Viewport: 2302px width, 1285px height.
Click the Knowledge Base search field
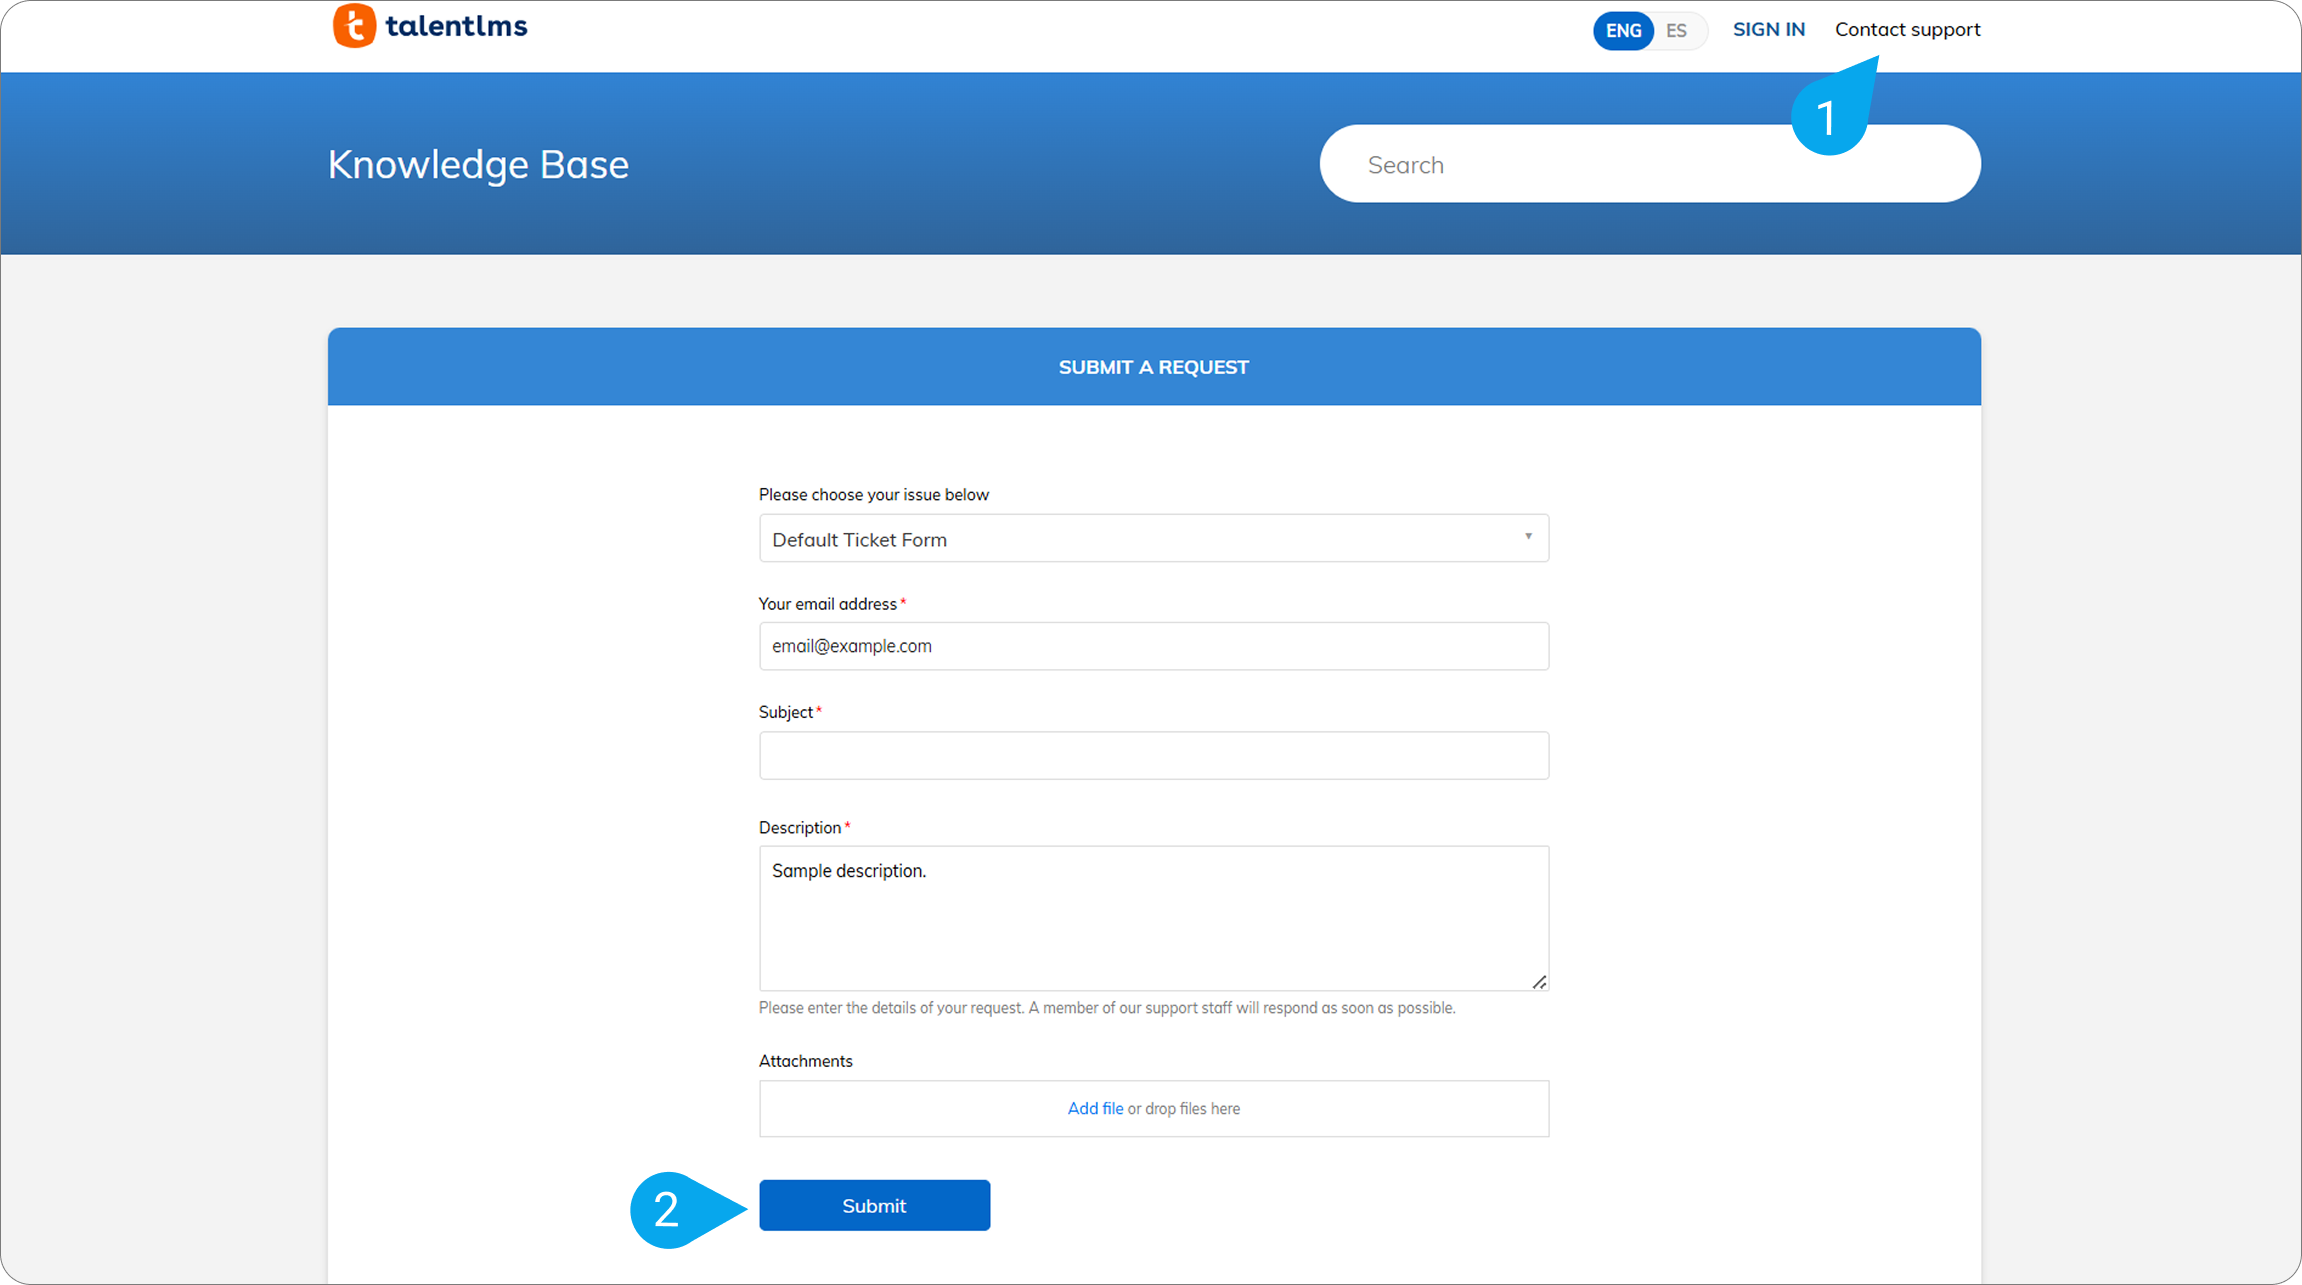(1560, 164)
